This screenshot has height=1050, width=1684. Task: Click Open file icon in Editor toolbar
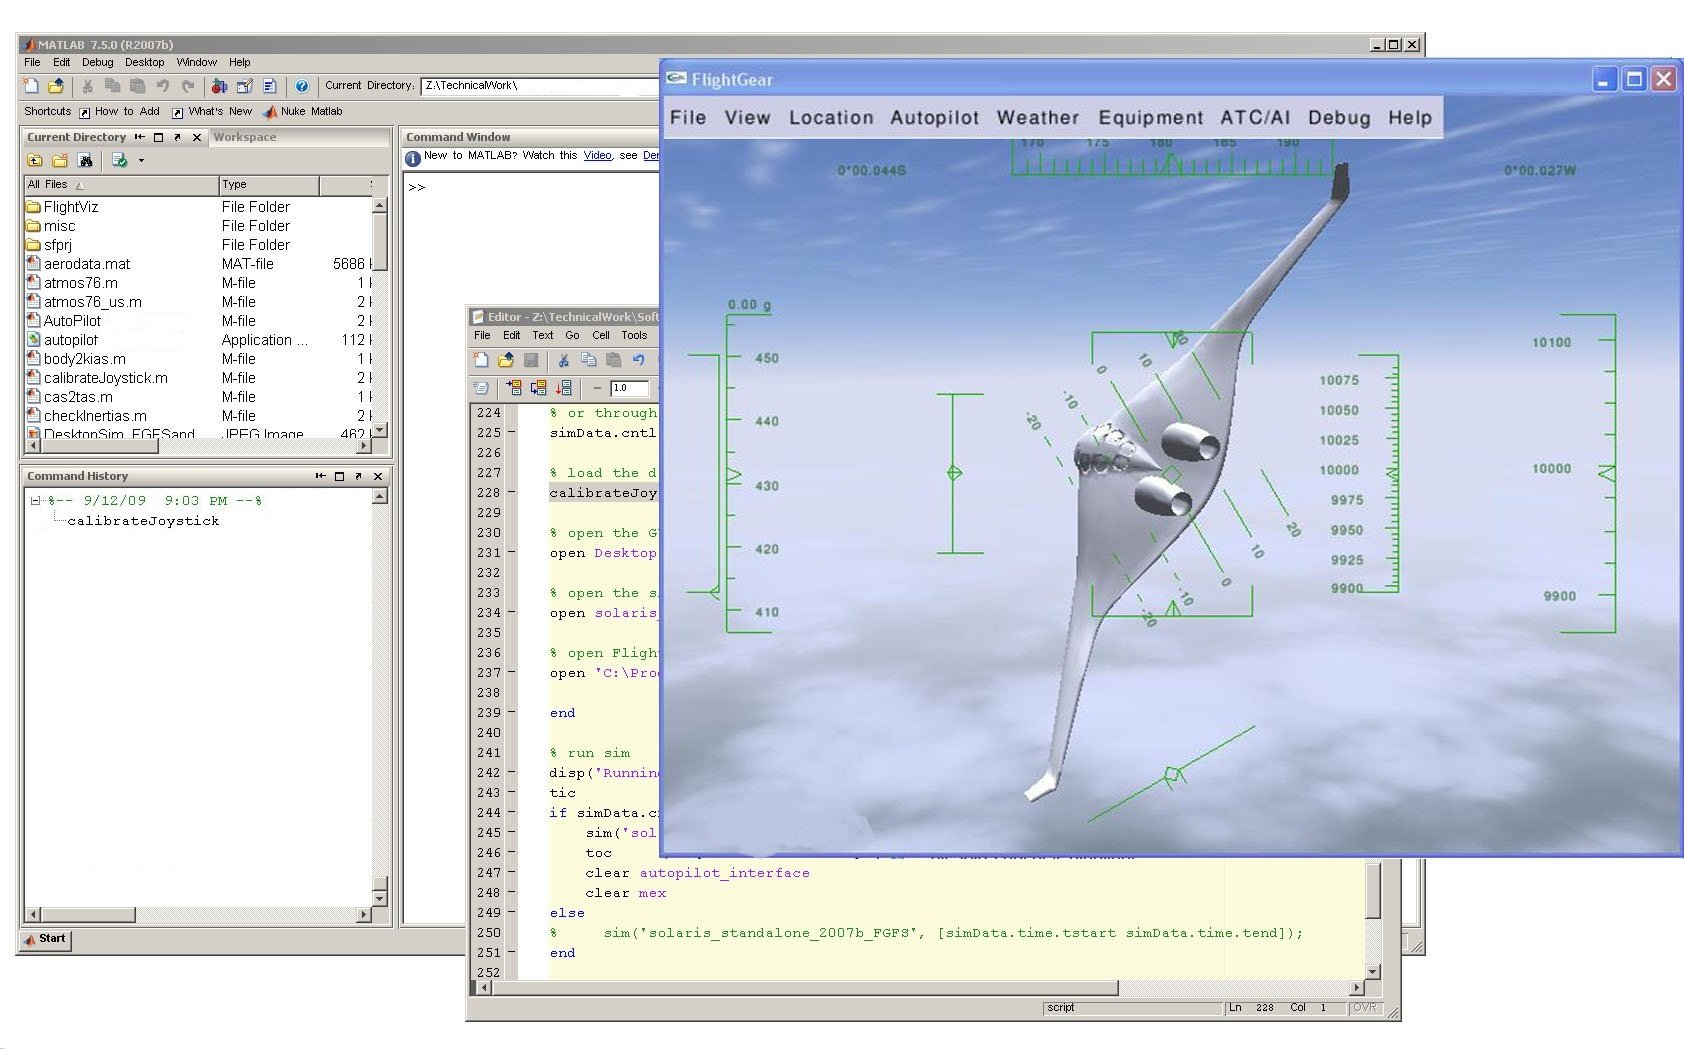pos(506,360)
